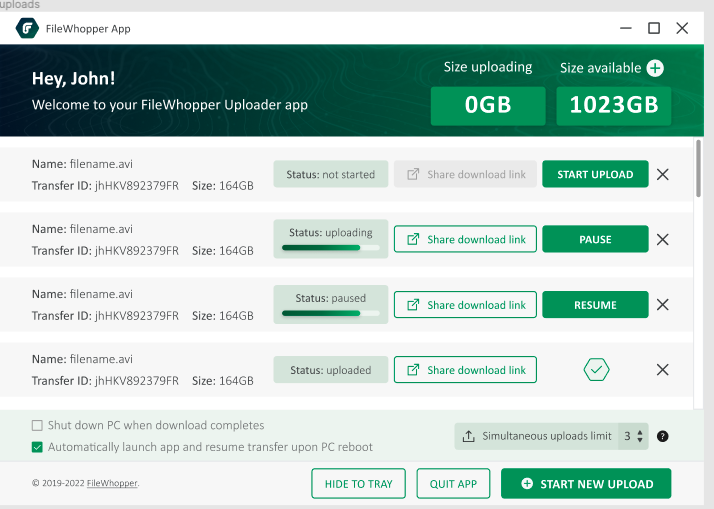
Task: Share download link for the uploaded file
Action: (465, 370)
